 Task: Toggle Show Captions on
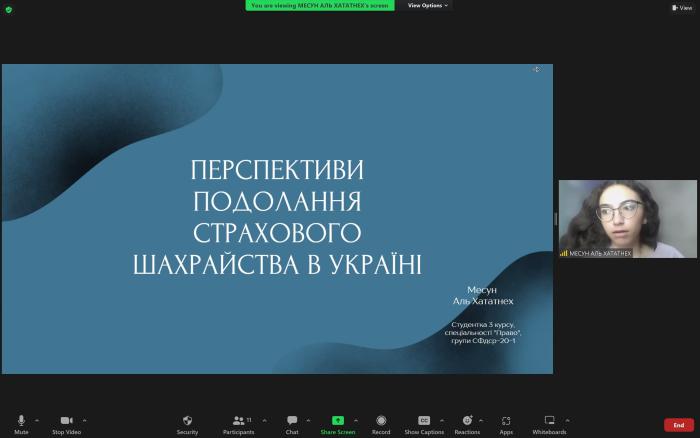[x=424, y=421]
